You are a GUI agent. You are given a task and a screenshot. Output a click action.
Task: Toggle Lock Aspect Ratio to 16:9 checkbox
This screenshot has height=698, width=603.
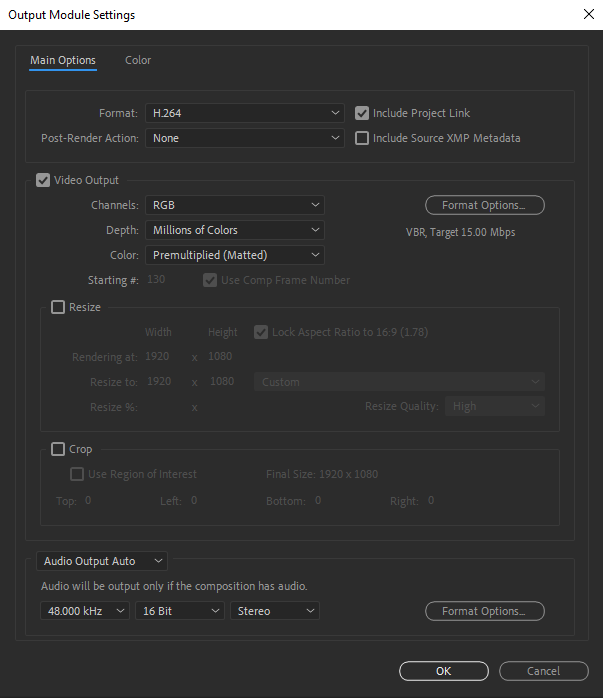pyautogui.click(x=261, y=332)
